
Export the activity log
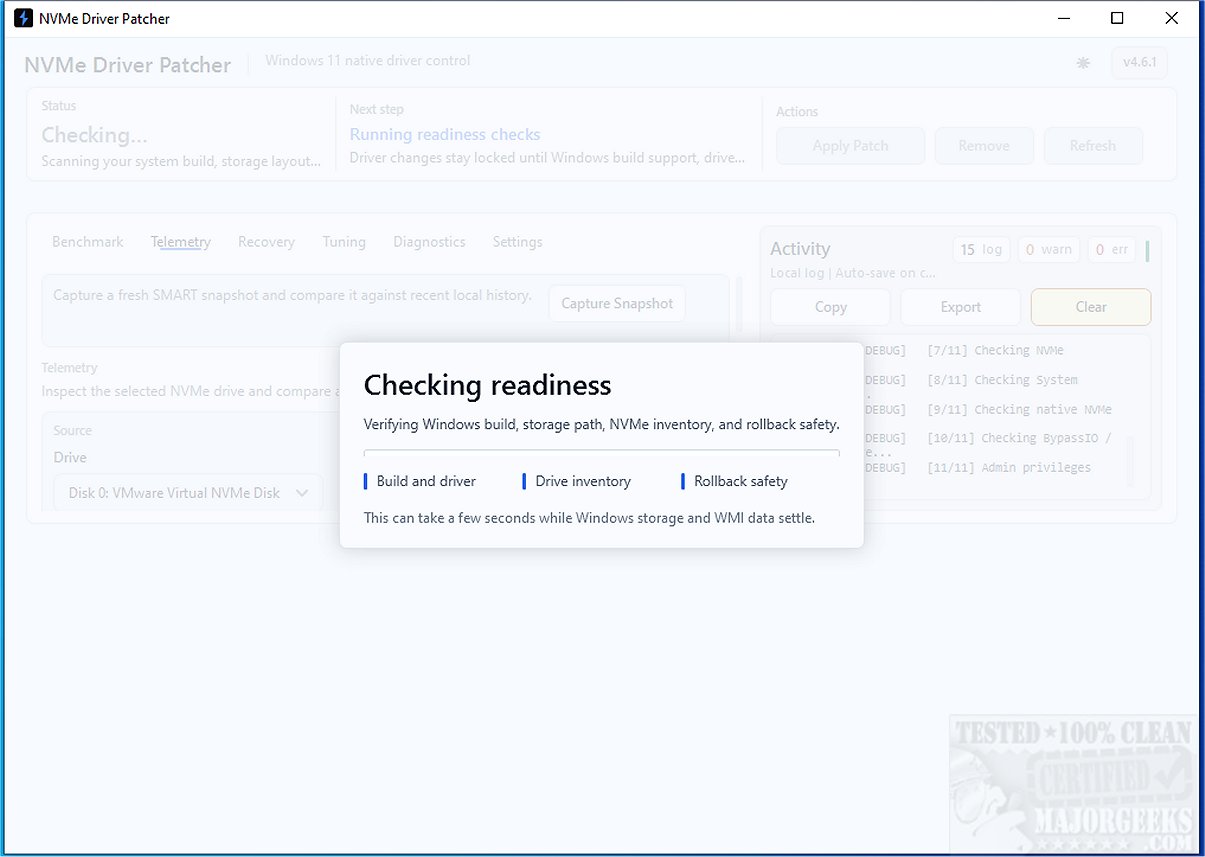coord(960,308)
